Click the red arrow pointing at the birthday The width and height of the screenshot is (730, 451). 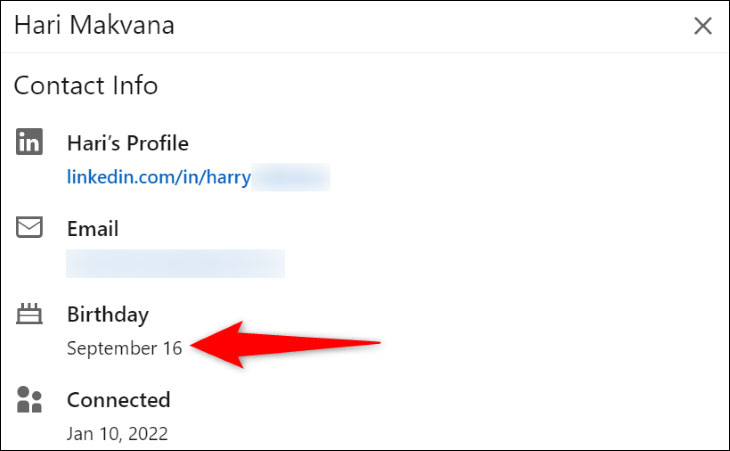[x=288, y=344]
